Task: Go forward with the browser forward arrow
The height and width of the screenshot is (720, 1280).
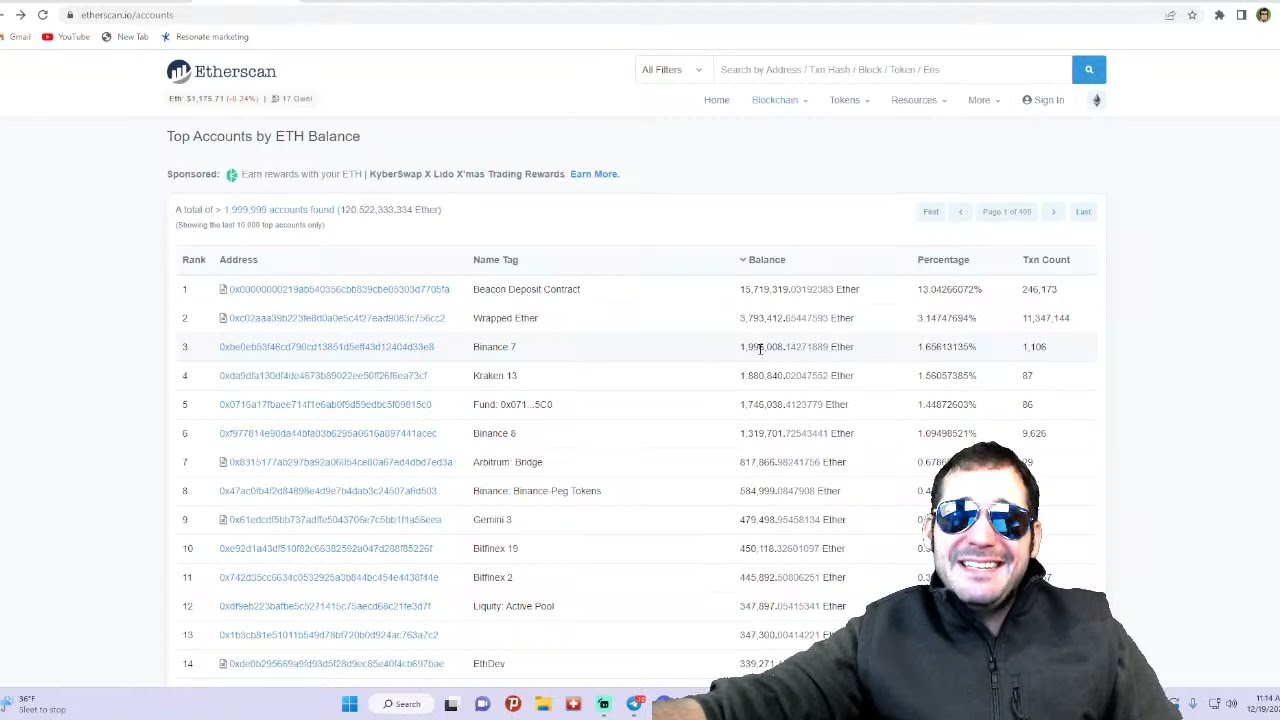Action: tap(20, 15)
